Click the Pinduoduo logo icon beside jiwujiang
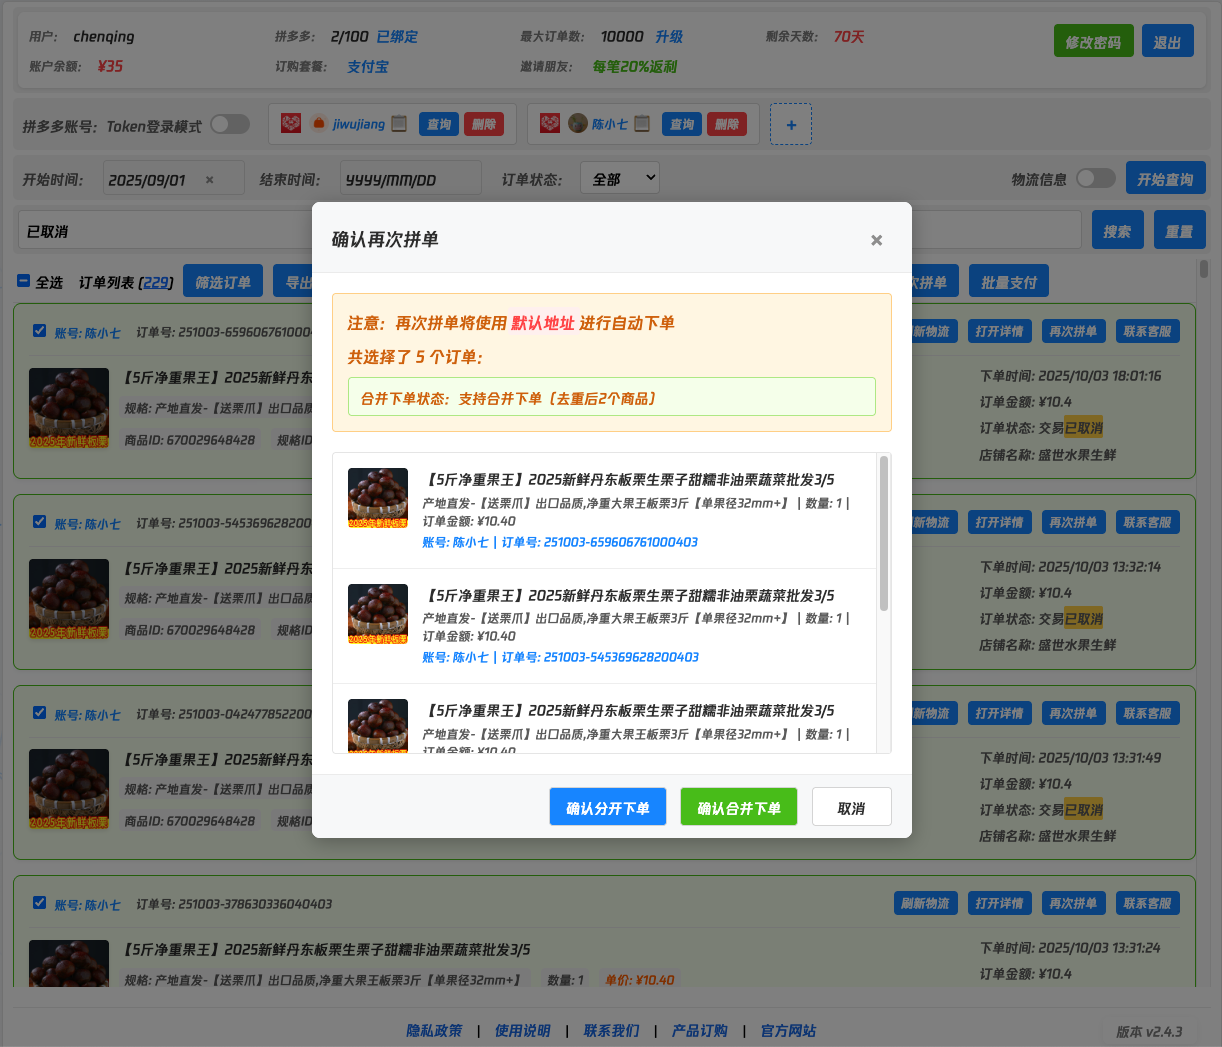The height and width of the screenshot is (1047, 1222). [291, 123]
